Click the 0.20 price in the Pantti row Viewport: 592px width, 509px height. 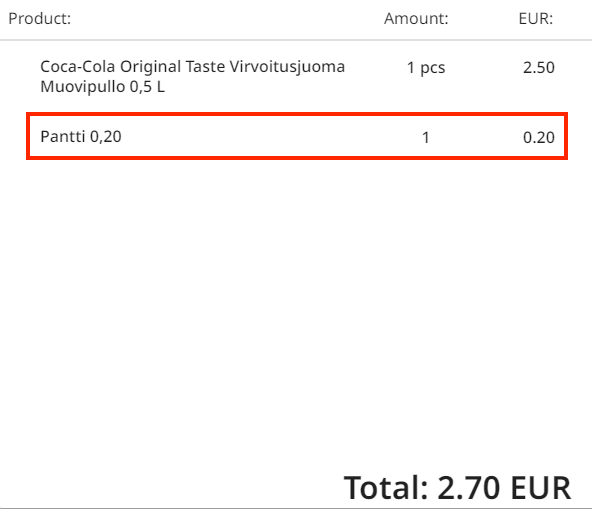click(539, 137)
